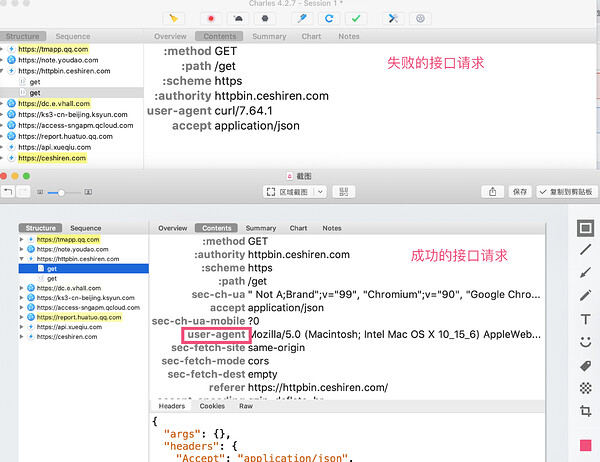The image size is (600, 462).
Task: Expand https://report.huatuo.qq.com in 截图 preview tree
Action: (x=21, y=317)
